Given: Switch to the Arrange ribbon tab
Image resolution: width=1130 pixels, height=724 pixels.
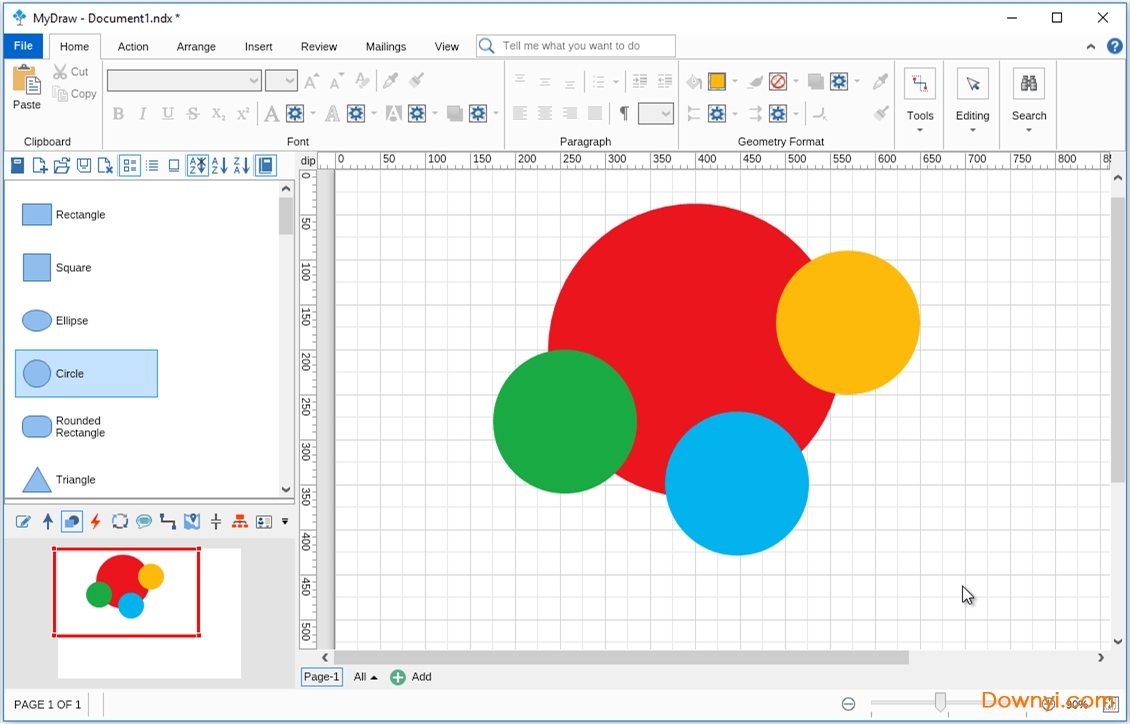Looking at the screenshot, I should coord(196,46).
